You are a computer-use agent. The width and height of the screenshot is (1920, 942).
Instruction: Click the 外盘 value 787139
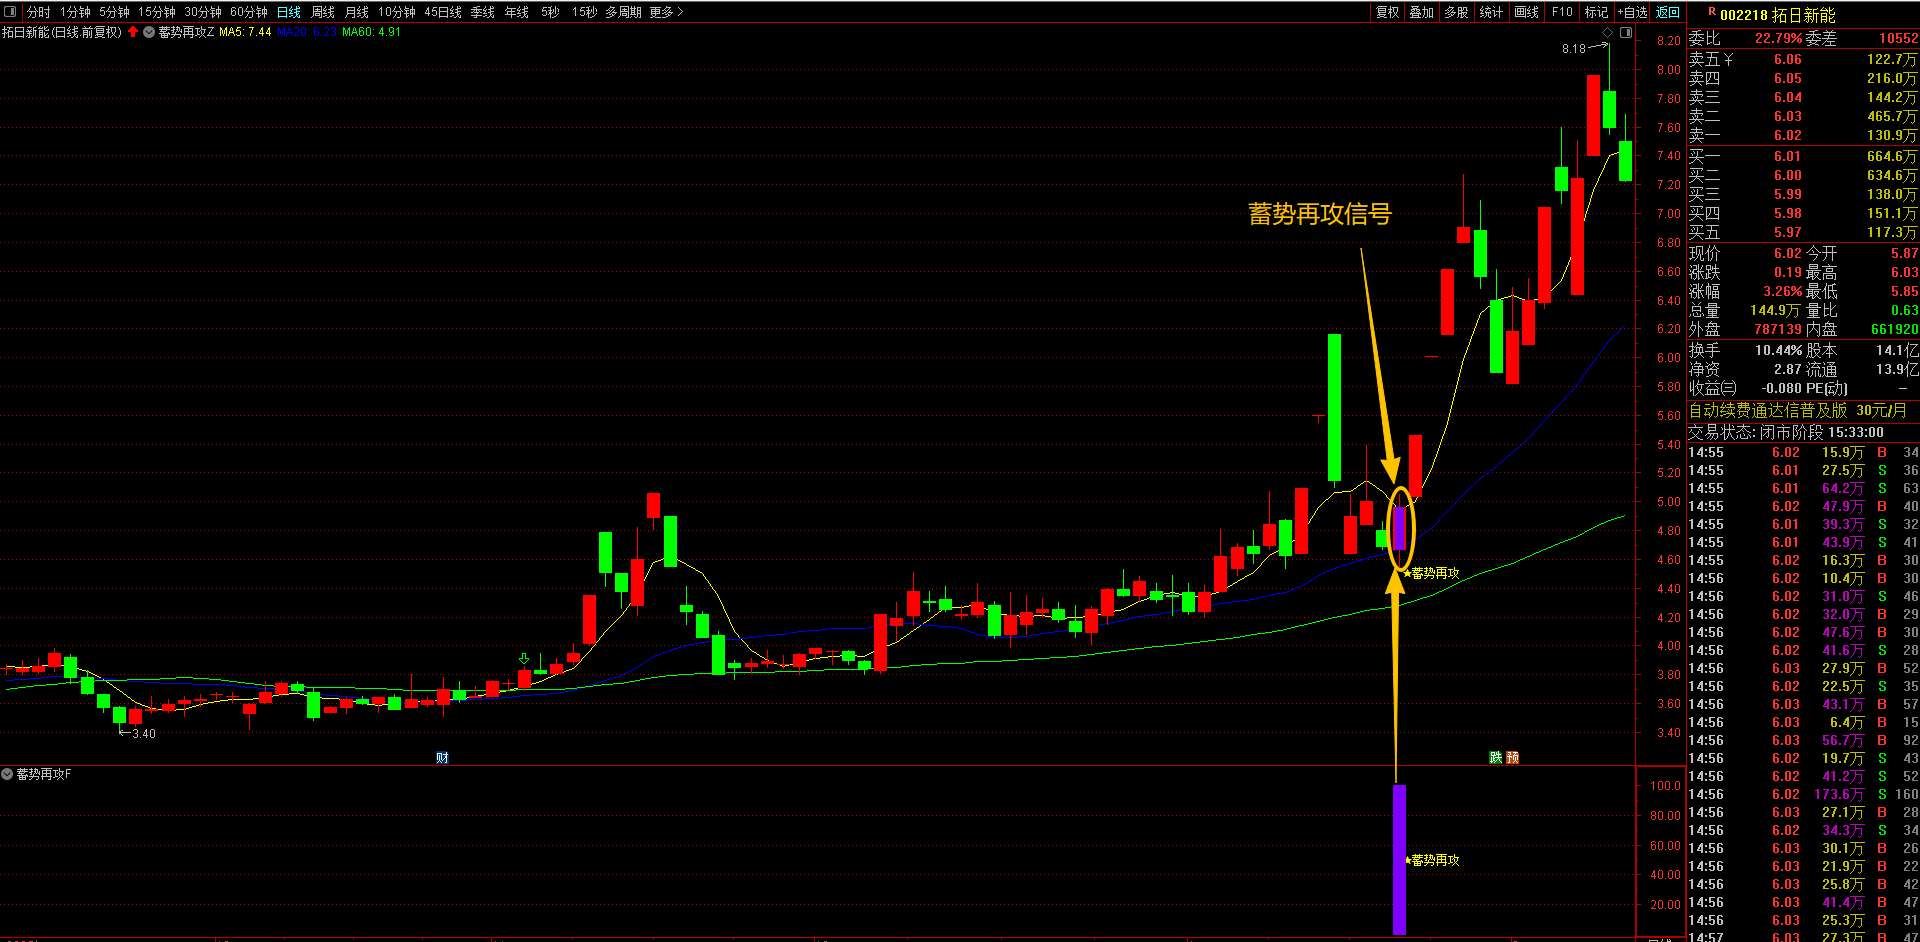click(x=1778, y=330)
